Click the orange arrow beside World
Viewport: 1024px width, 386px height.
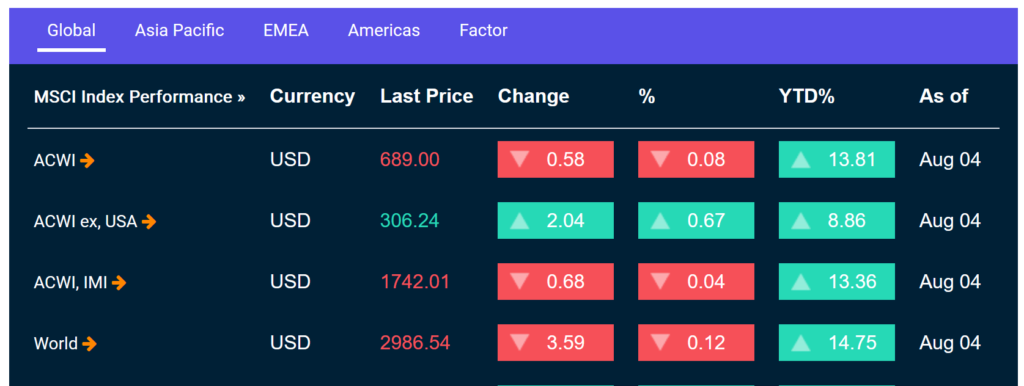point(89,344)
